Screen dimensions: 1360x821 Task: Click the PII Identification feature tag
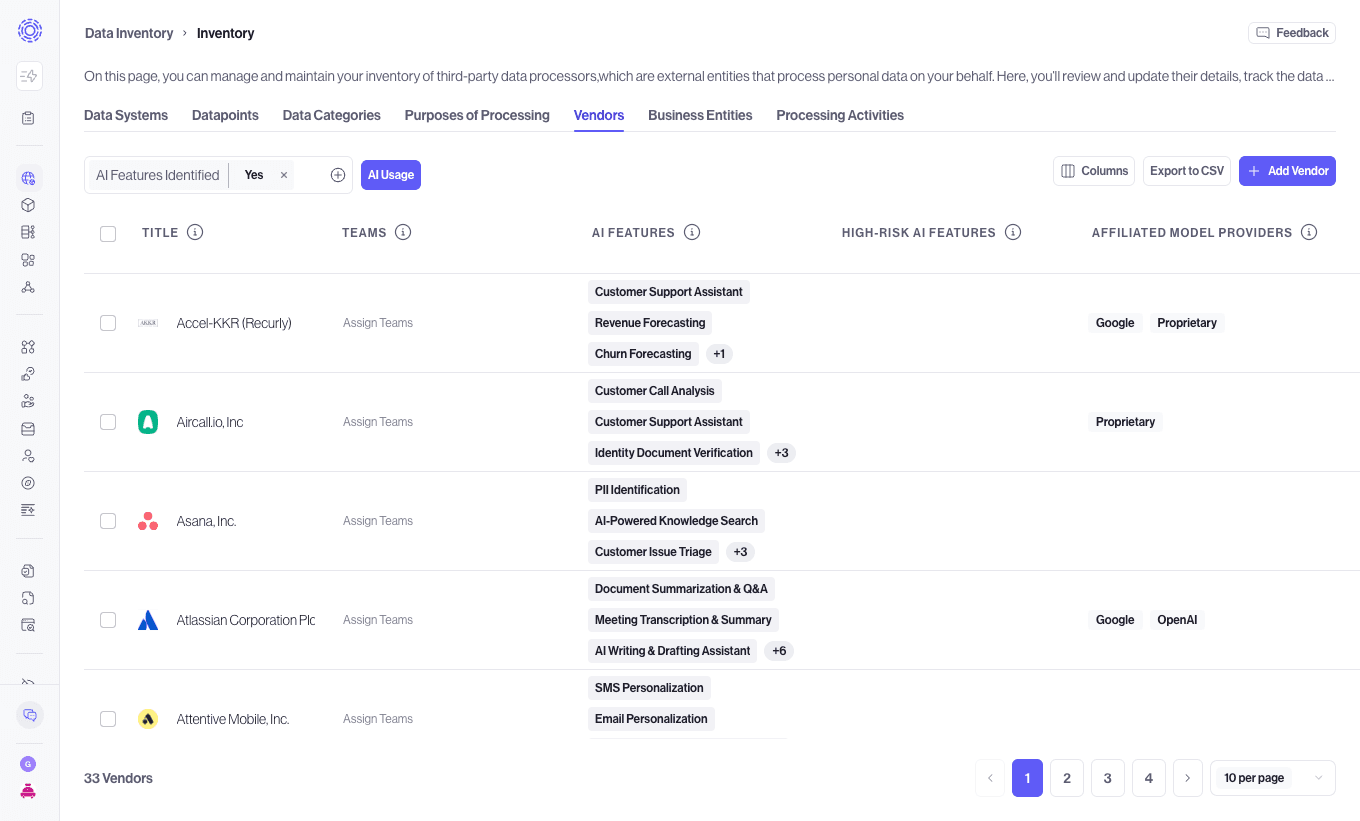[637, 490]
